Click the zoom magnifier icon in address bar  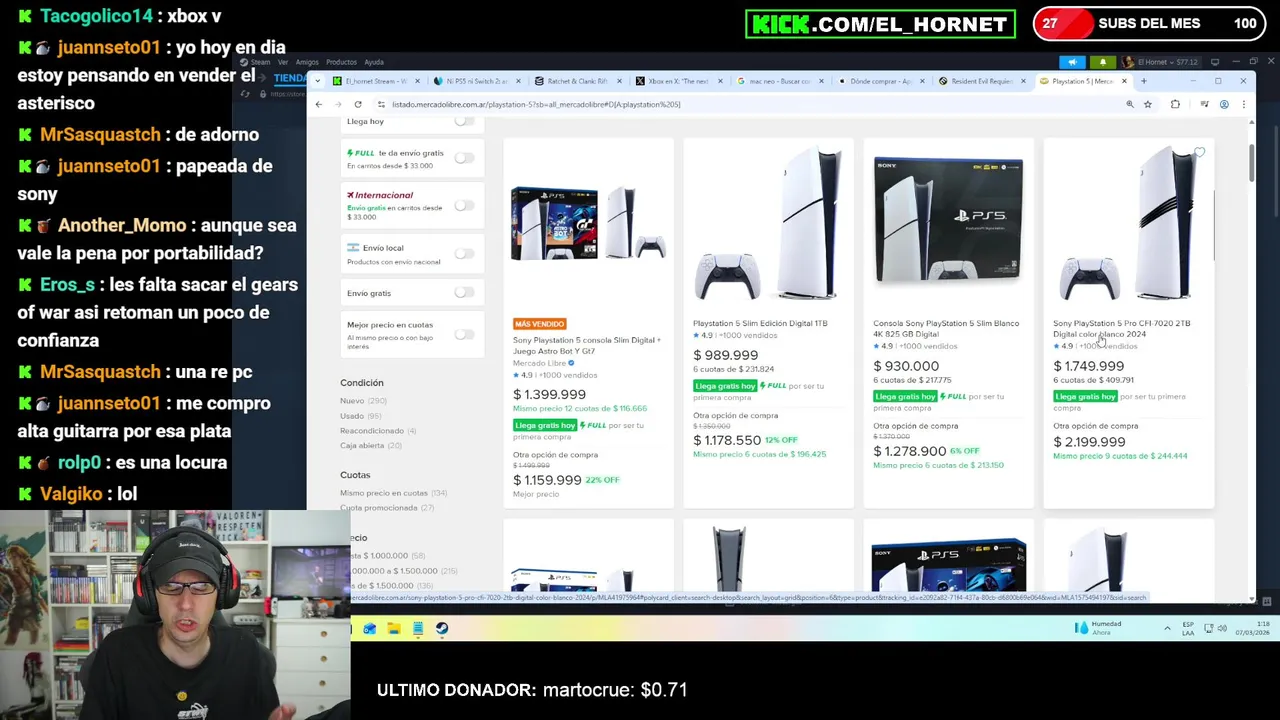[x=1130, y=104]
